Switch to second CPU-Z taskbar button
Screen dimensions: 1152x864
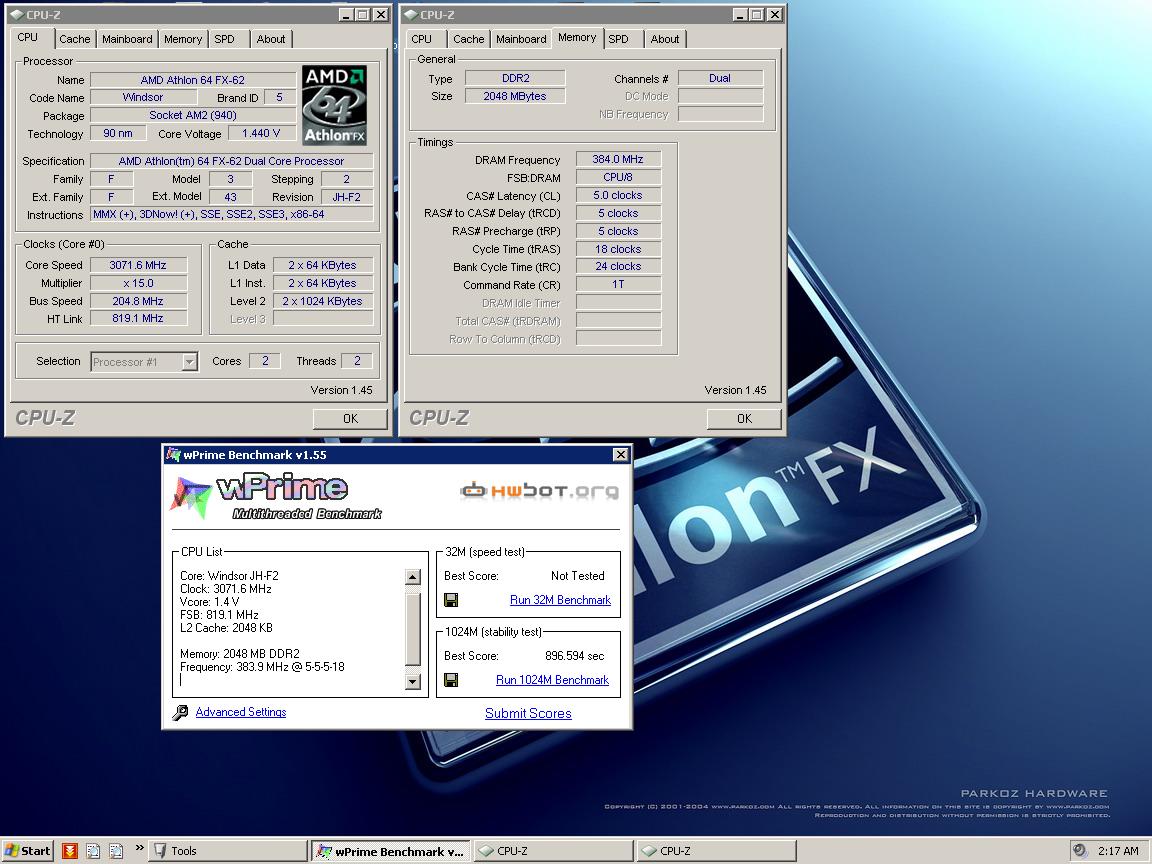716,851
